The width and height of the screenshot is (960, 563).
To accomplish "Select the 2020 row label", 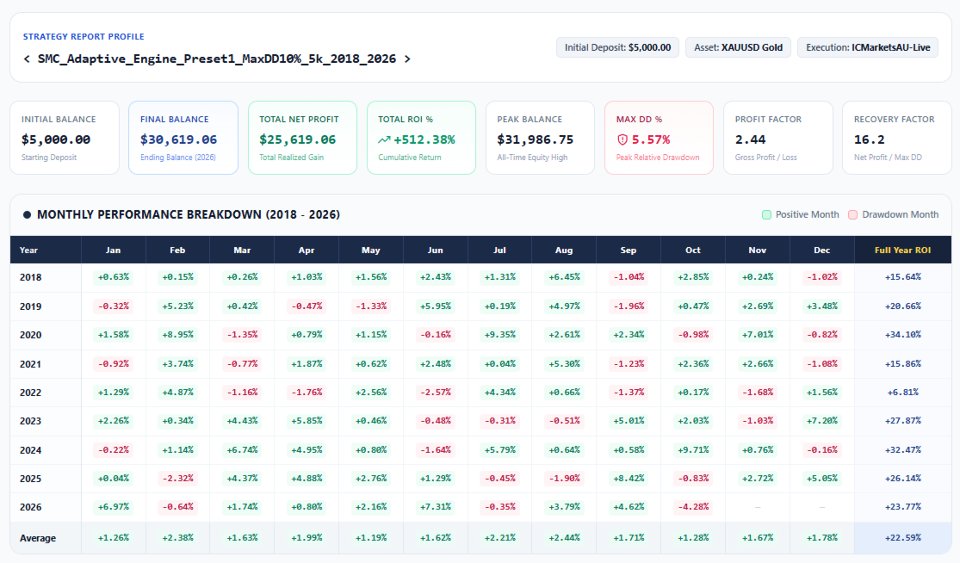I will pyautogui.click(x=31, y=335).
